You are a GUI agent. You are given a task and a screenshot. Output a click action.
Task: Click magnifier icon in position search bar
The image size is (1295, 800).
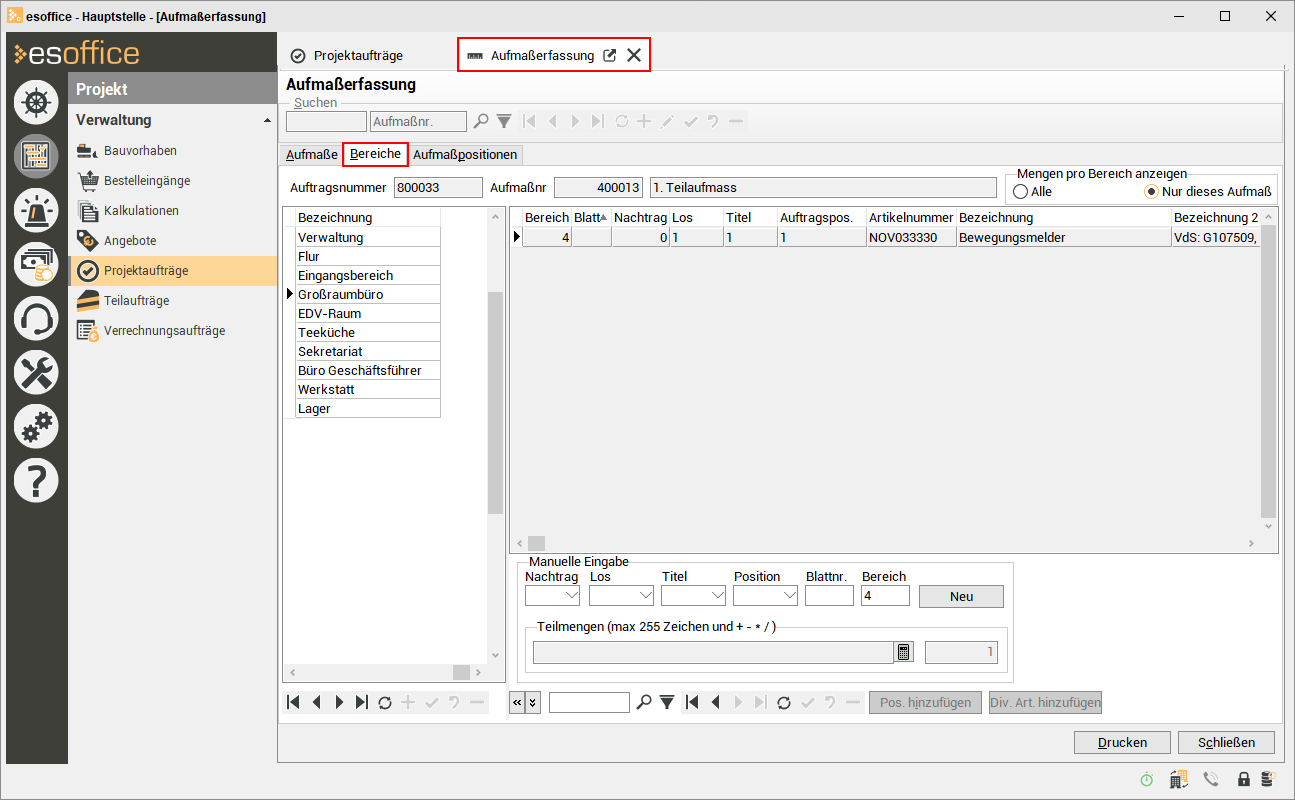[x=645, y=702]
